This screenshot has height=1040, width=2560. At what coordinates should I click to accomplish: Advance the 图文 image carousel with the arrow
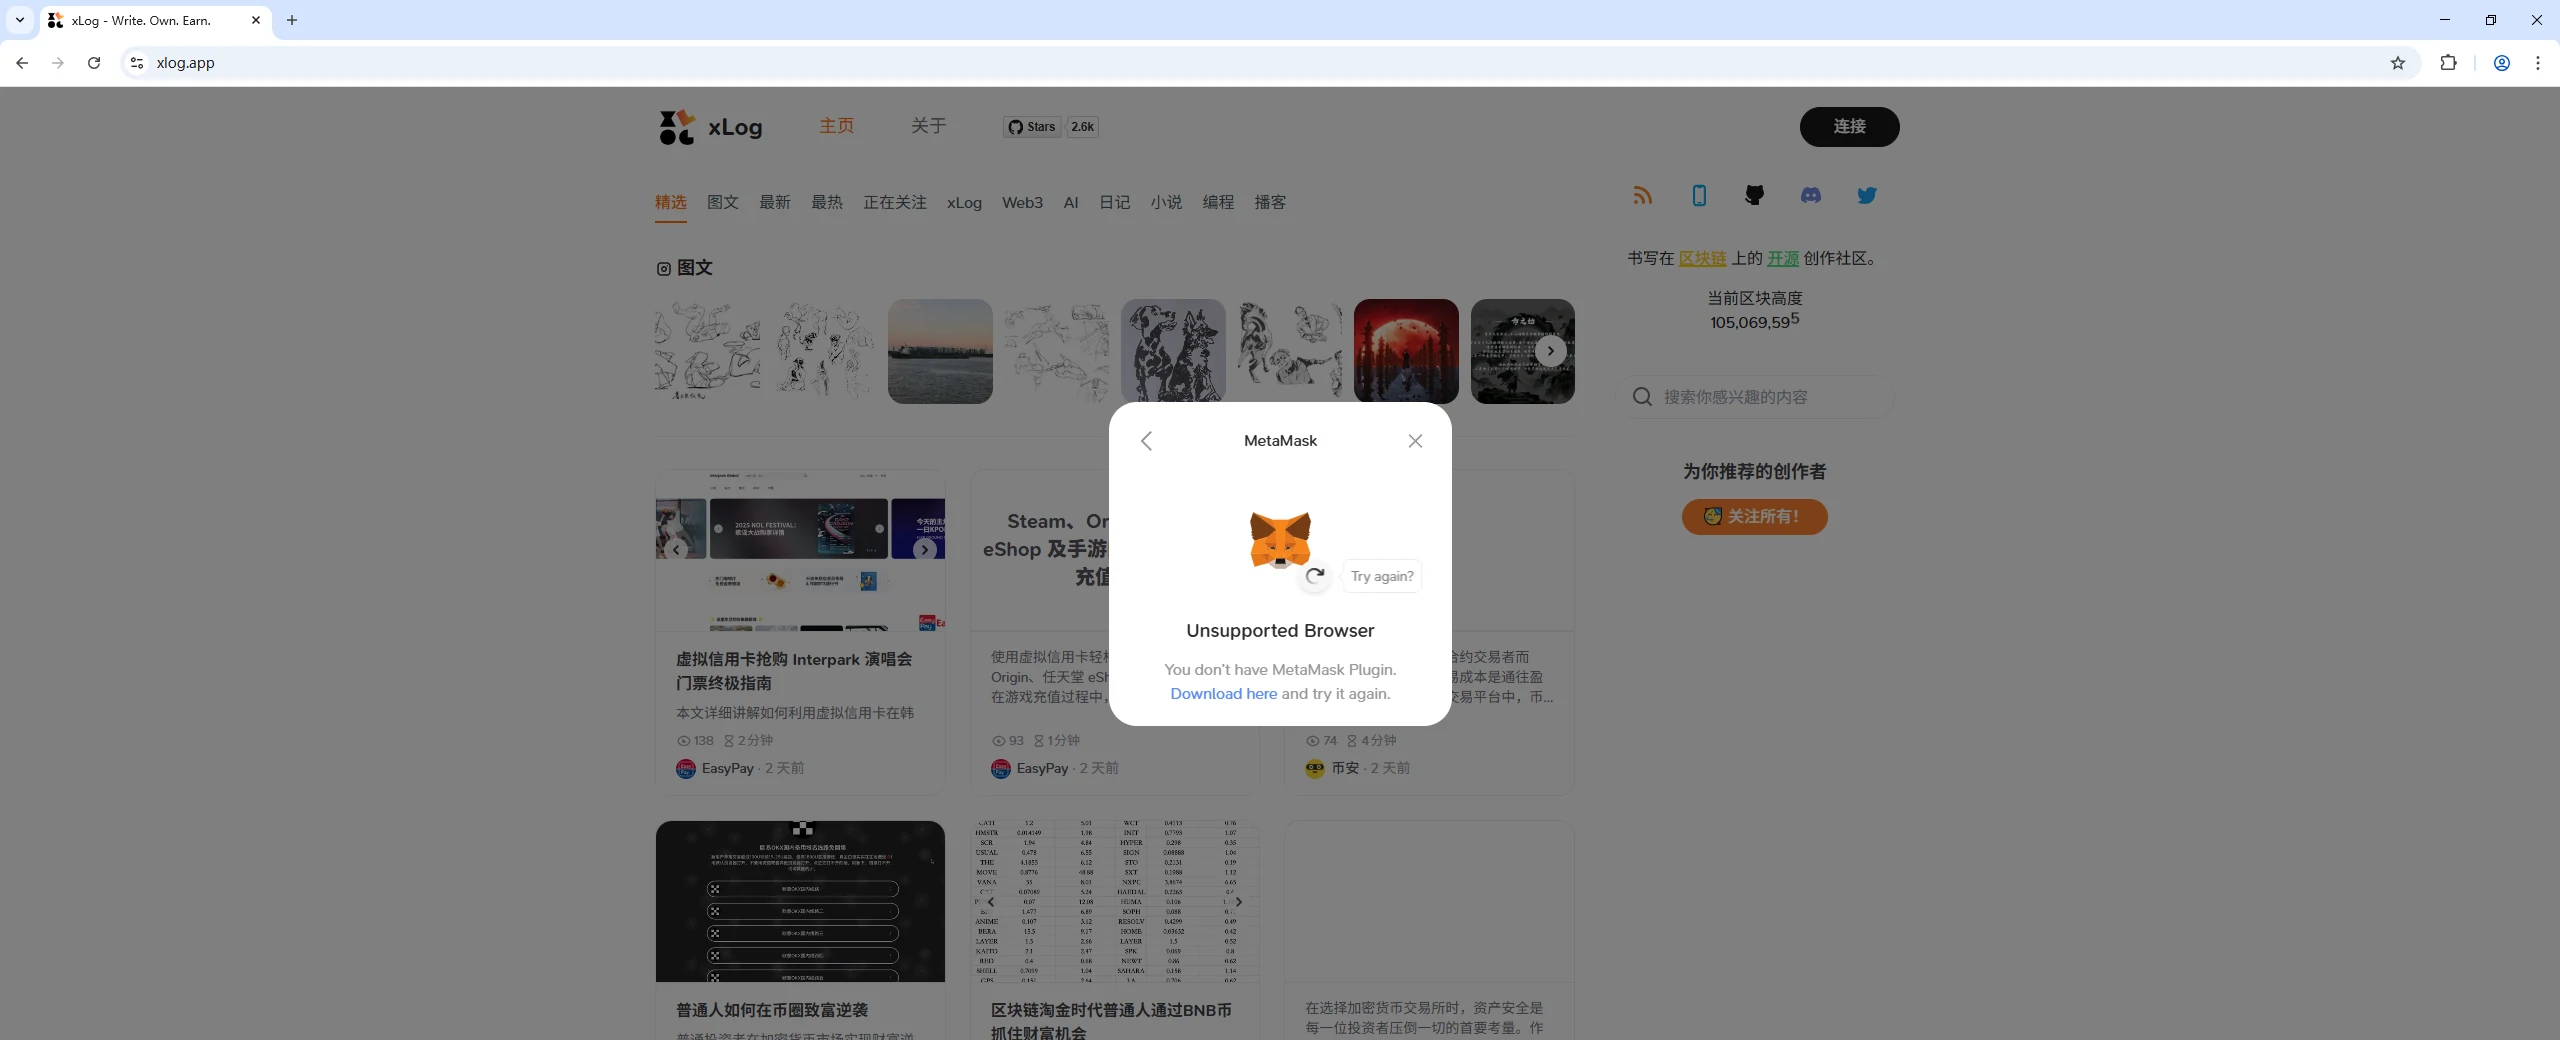click(1550, 351)
